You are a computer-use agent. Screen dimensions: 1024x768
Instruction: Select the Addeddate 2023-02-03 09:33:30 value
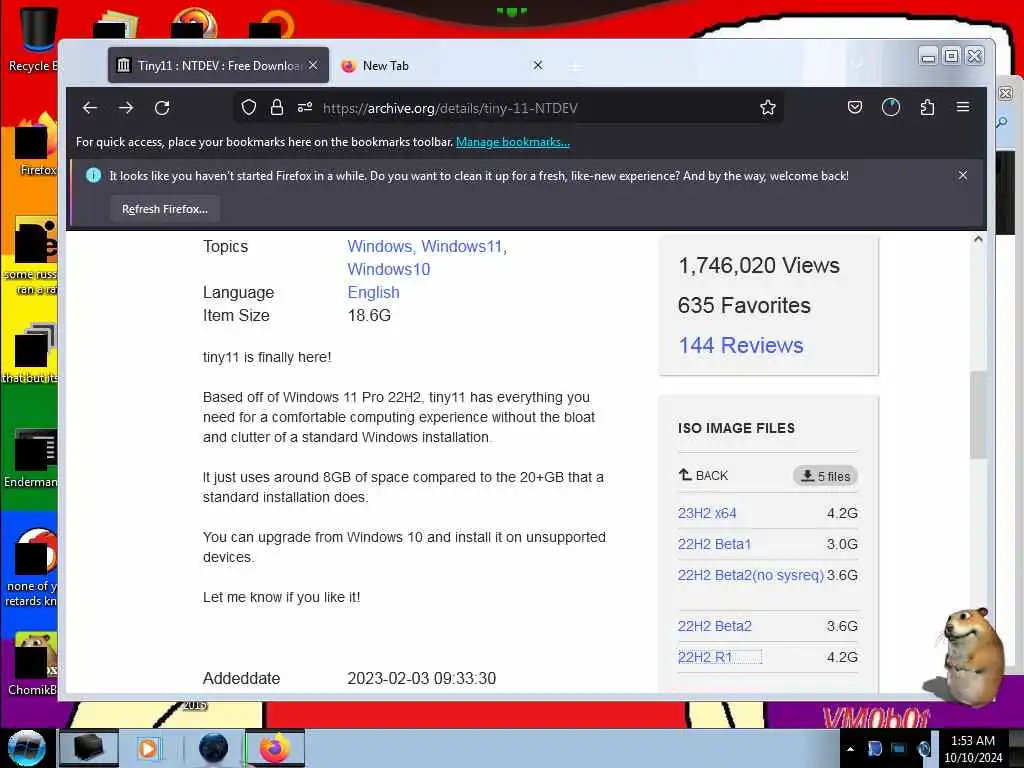tap(421, 679)
